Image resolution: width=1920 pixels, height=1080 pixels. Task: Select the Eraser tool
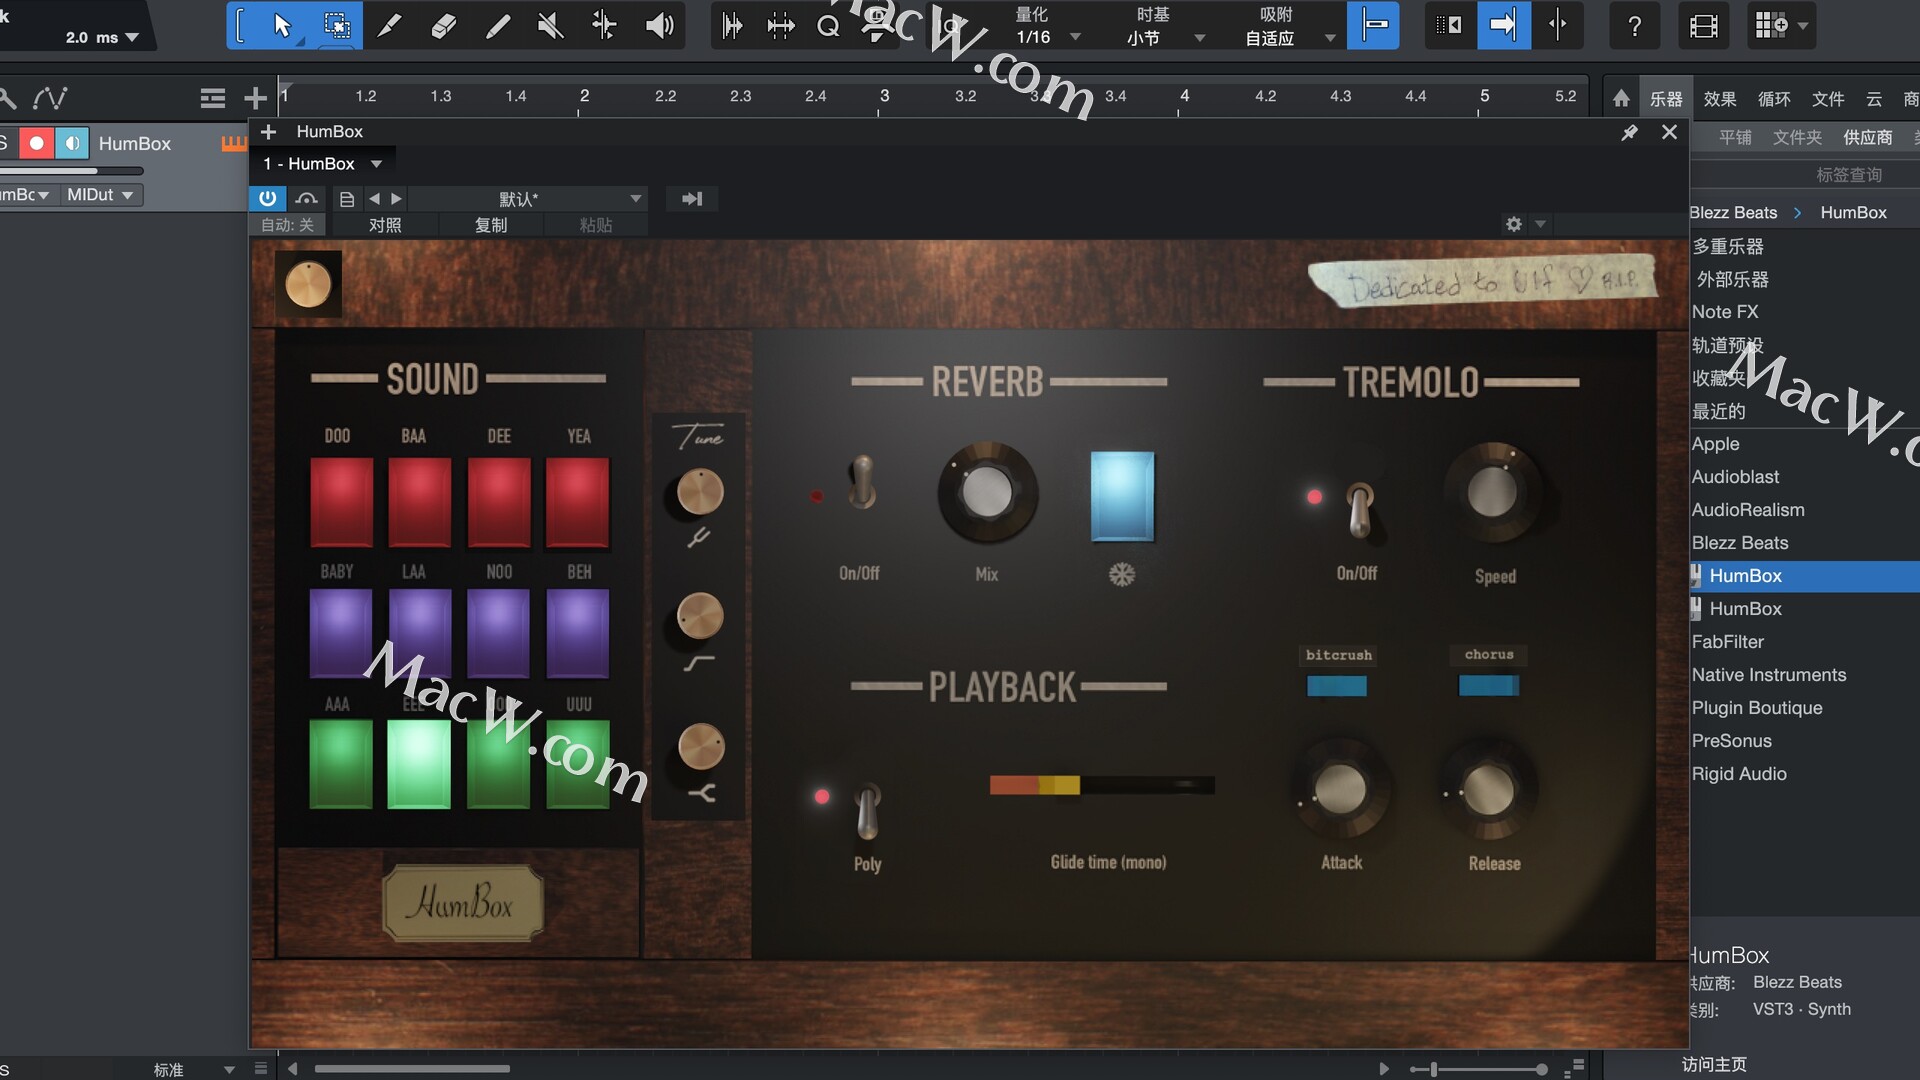pos(443,25)
